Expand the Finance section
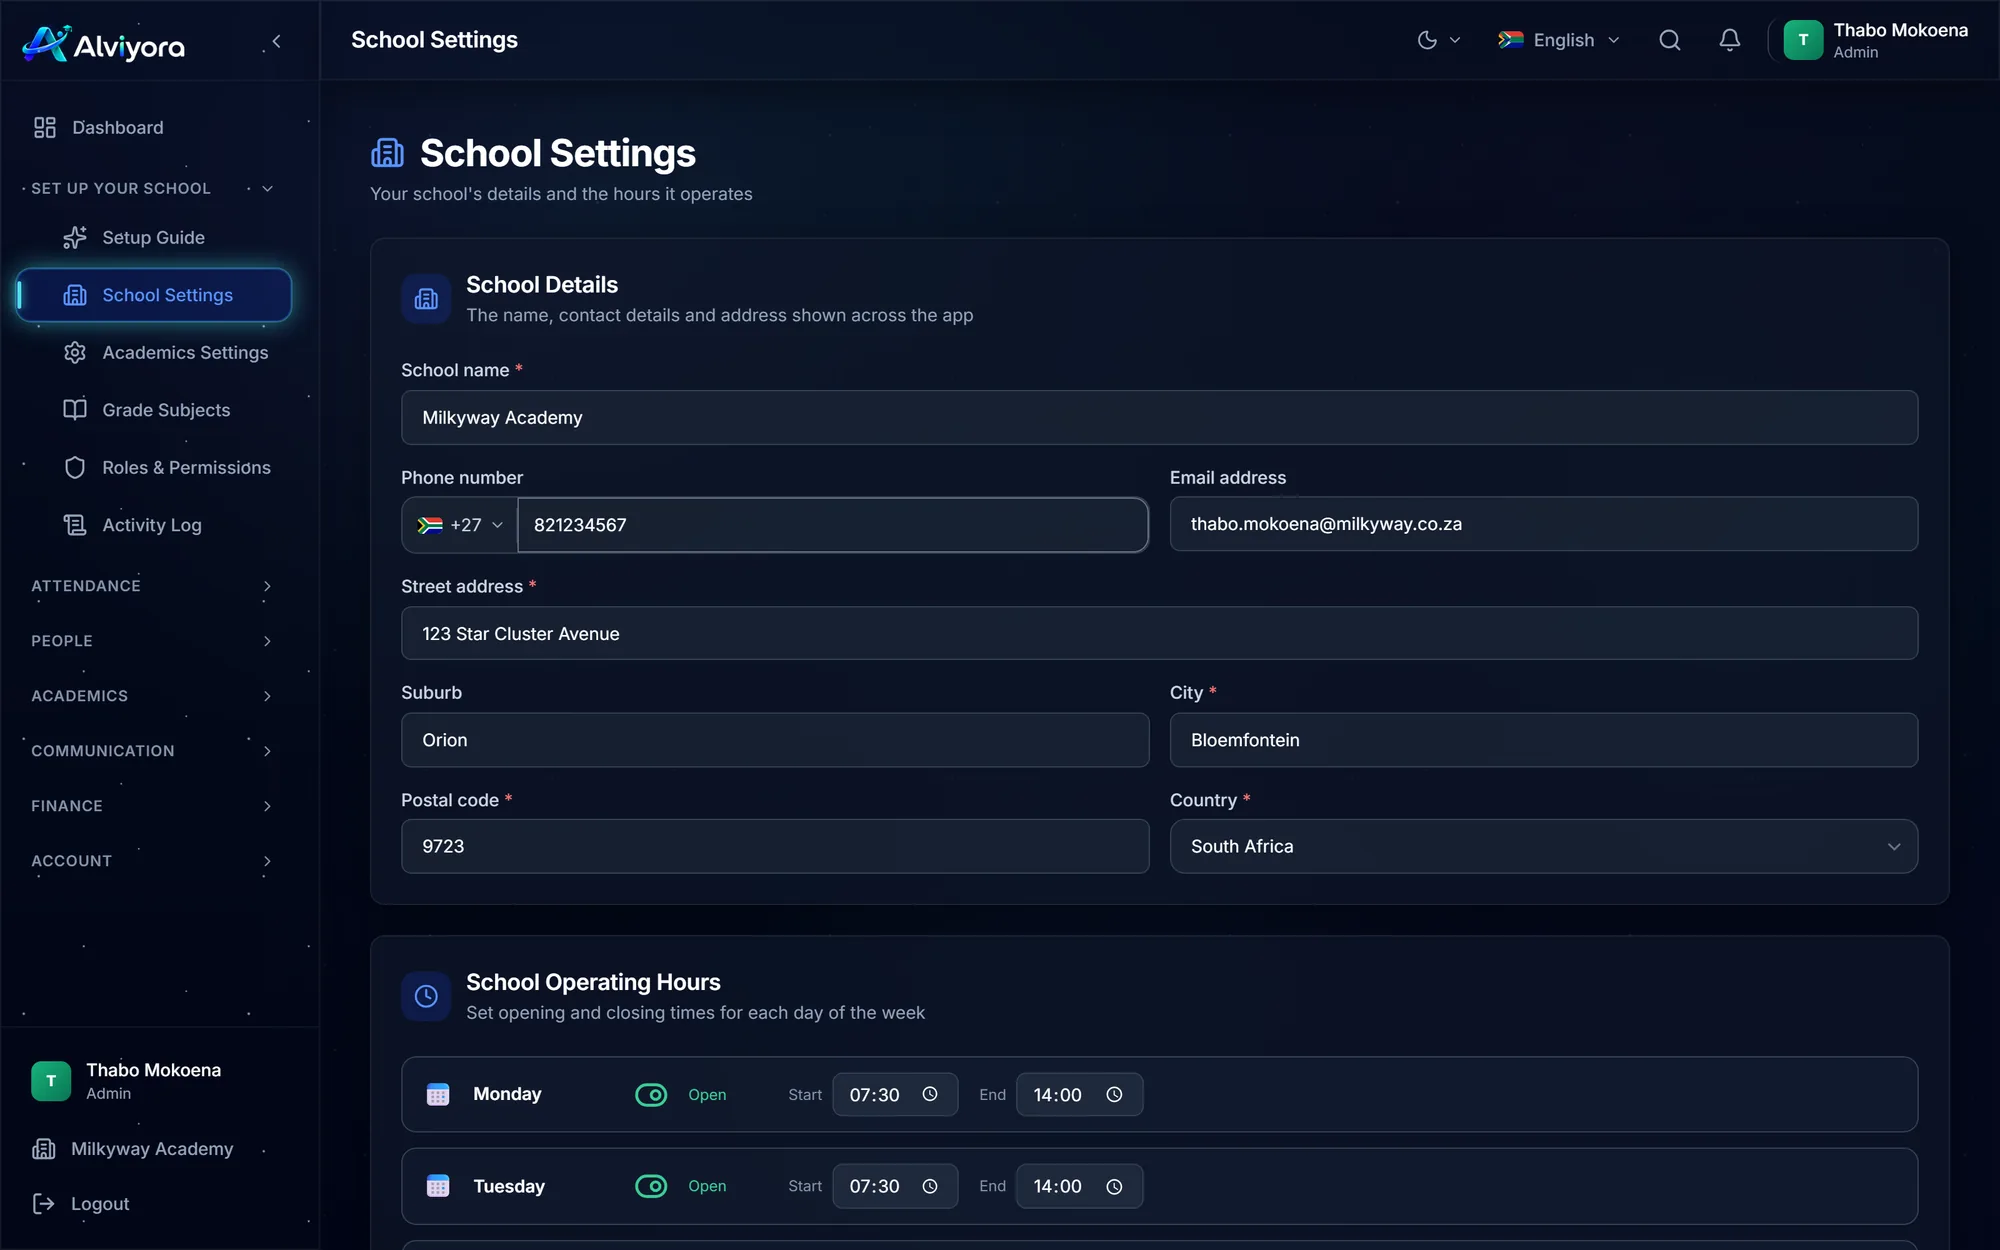Image resolution: width=2000 pixels, height=1250 pixels. click(152, 806)
